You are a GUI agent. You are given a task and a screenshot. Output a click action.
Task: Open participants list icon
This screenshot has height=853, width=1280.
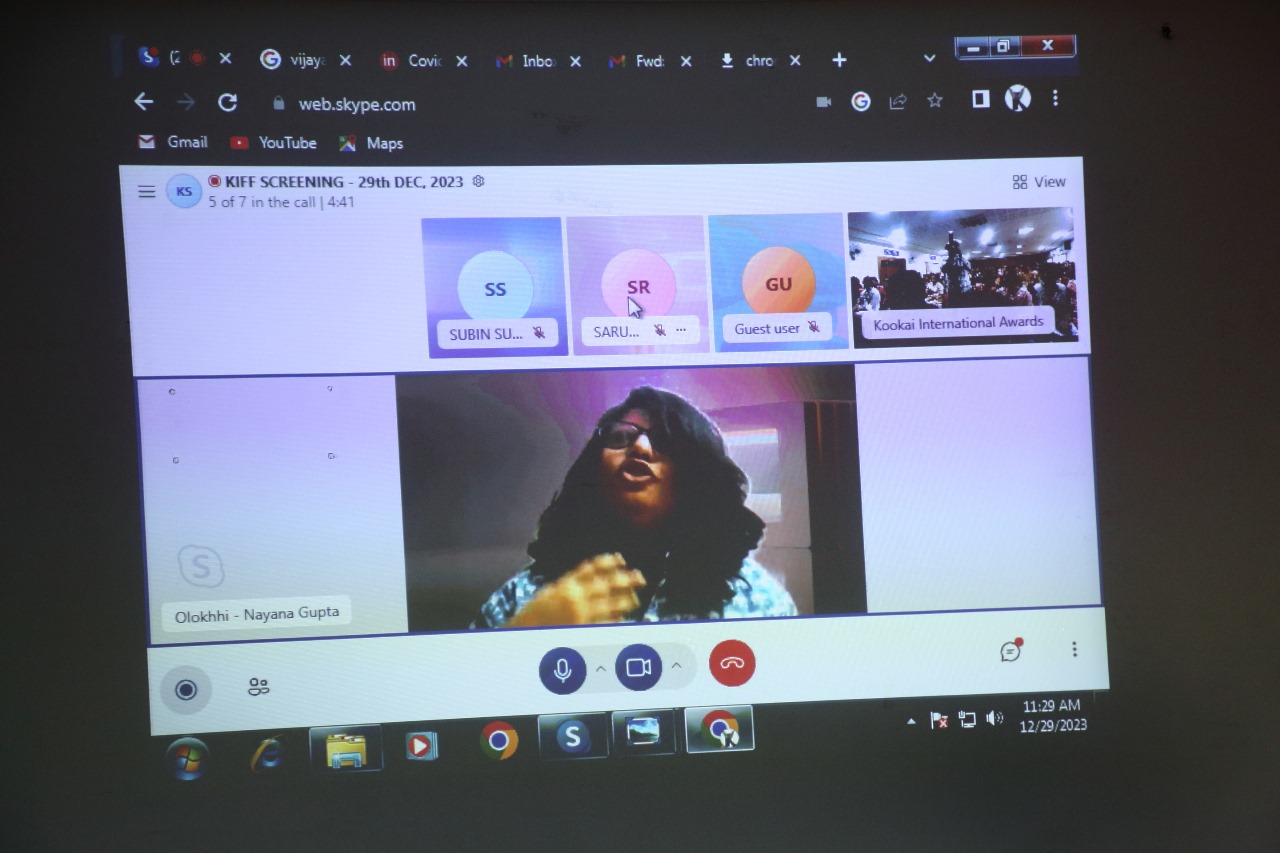point(258,687)
